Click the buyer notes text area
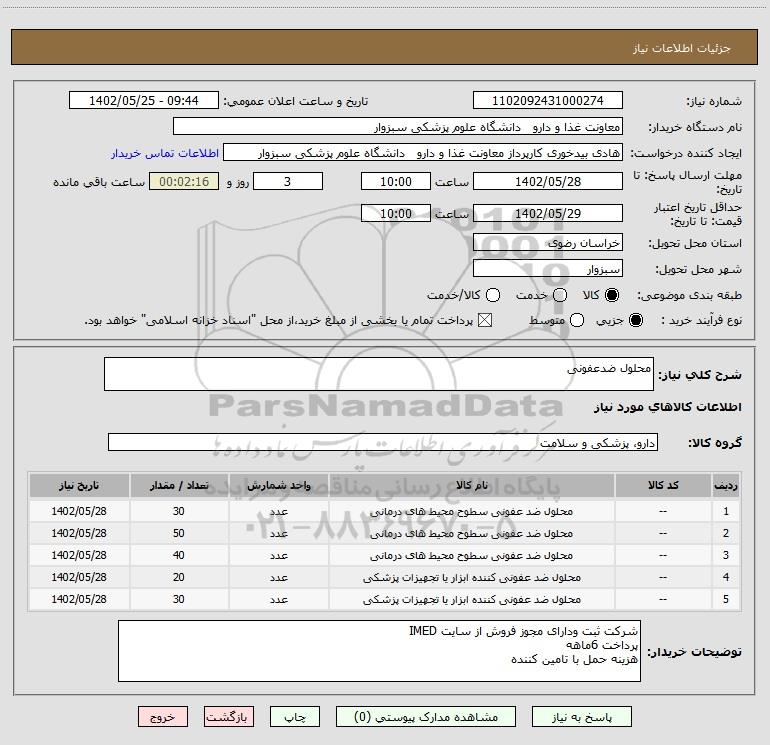Screen dimensions: 770x745 [379, 651]
